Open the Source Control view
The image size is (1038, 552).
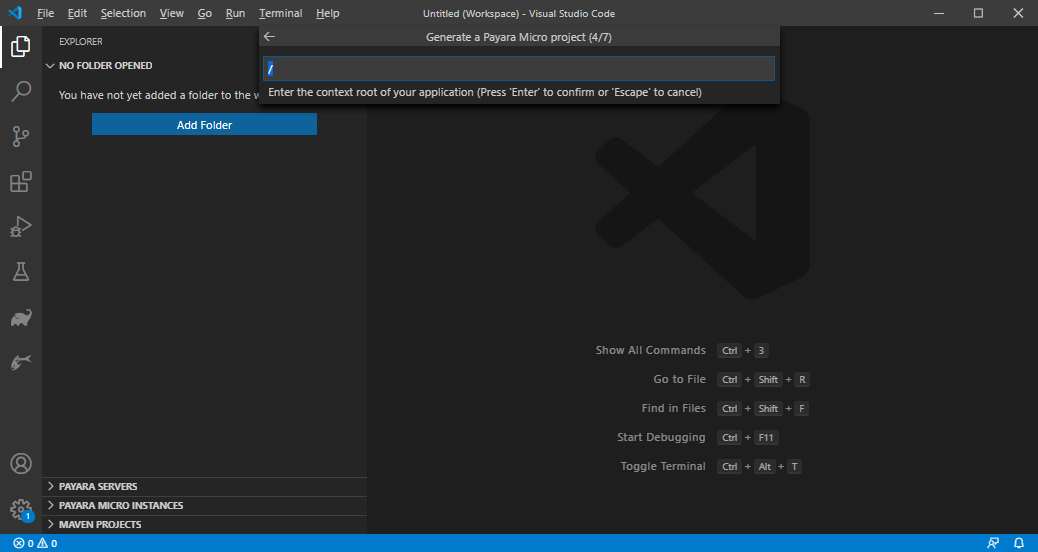point(20,137)
